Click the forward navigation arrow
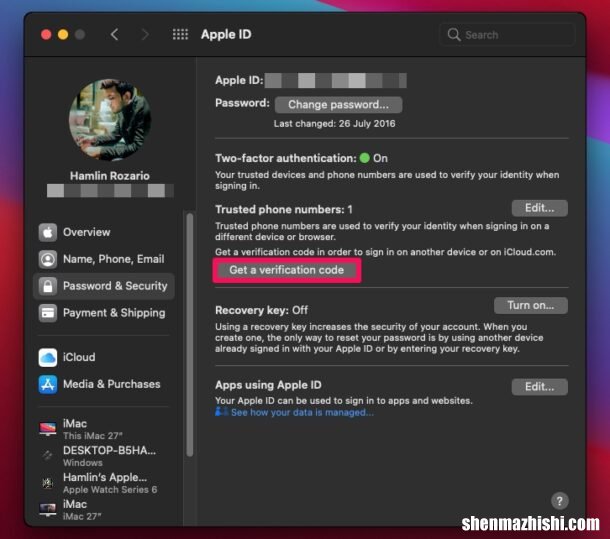Image resolution: width=610 pixels, height=539 pixels. coord(145,35)
